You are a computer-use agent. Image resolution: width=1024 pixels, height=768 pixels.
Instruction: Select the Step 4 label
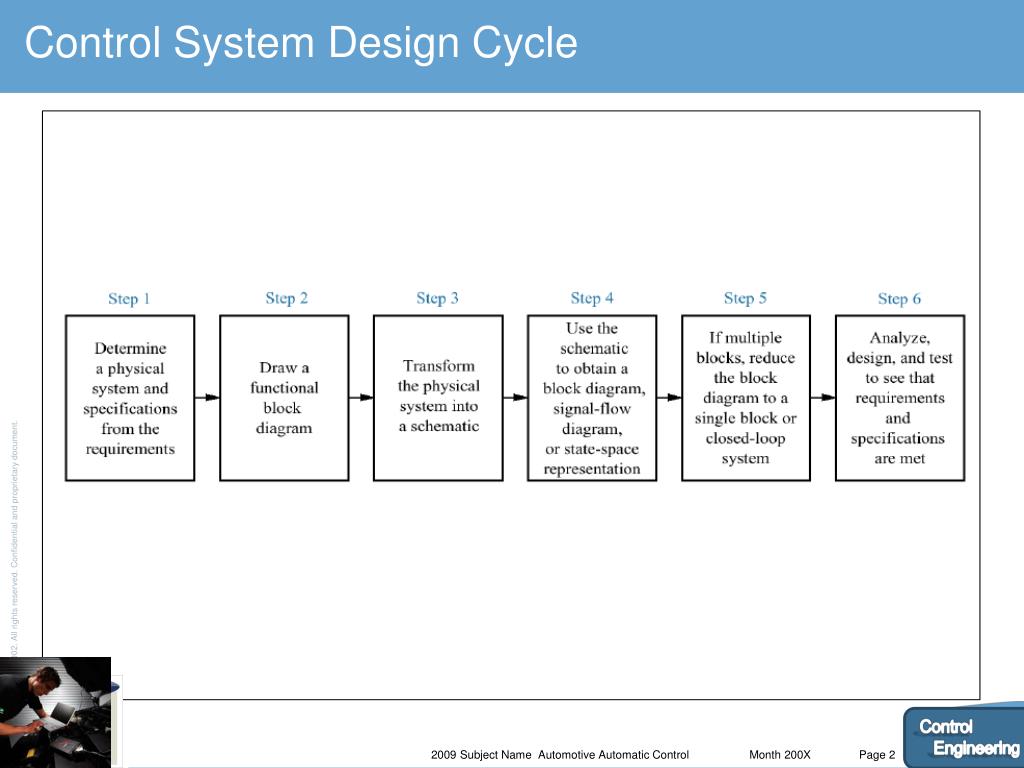(x=592, y=298)
